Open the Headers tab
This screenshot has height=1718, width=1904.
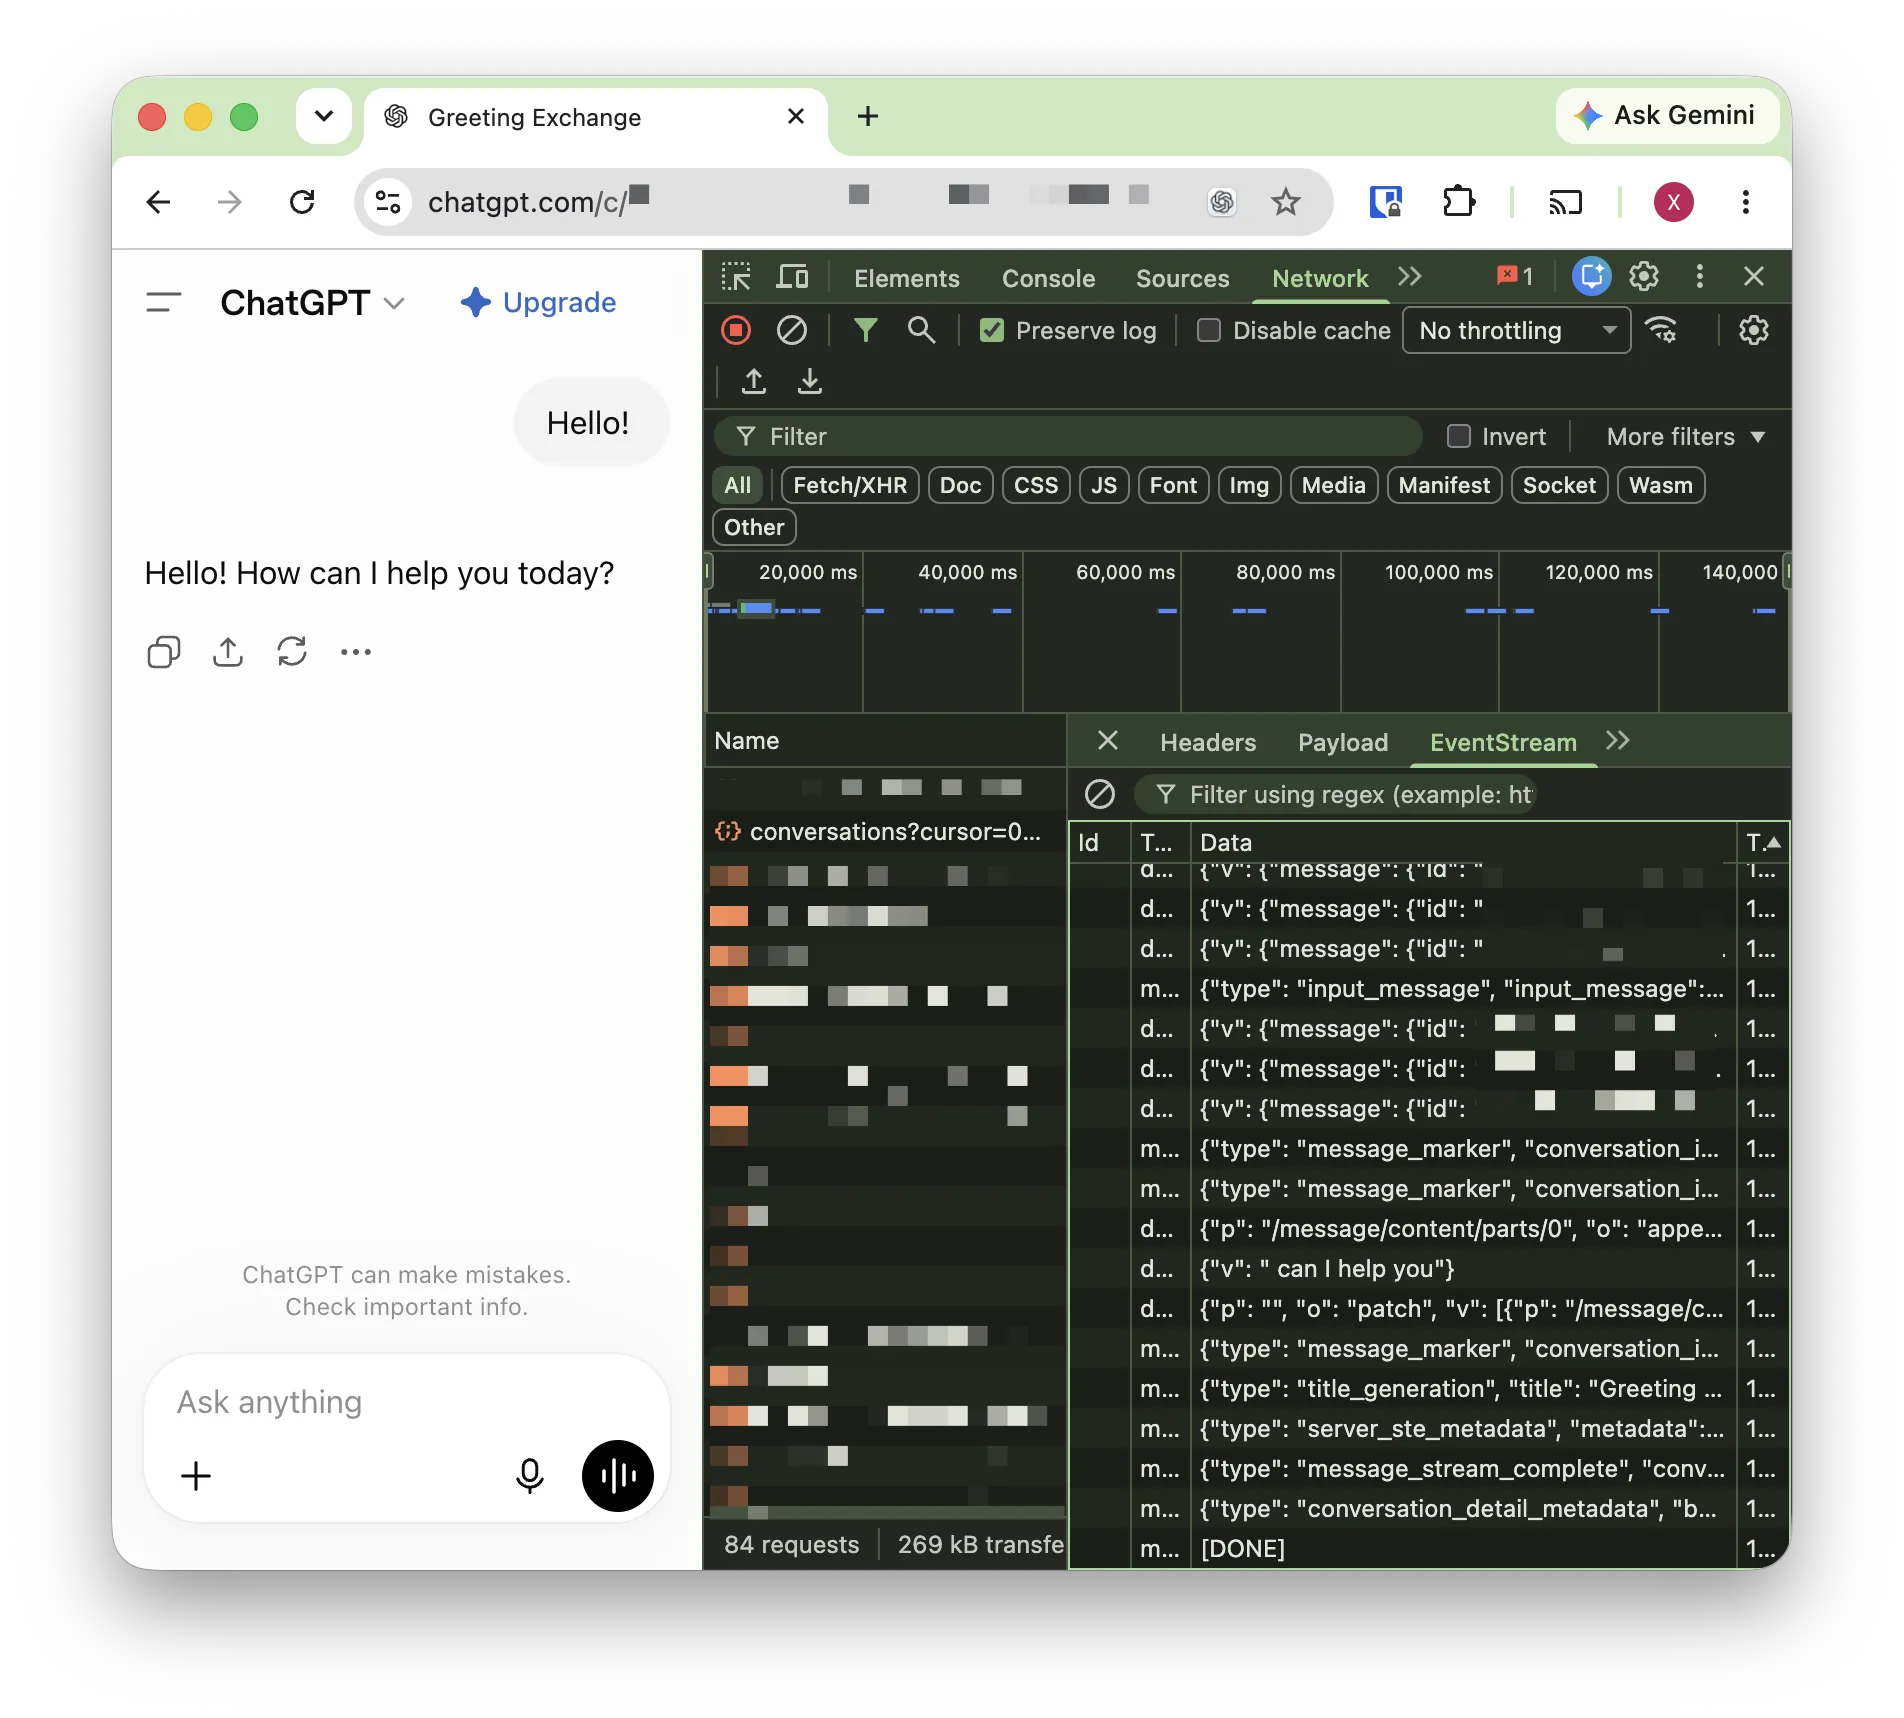point(1208,742)
